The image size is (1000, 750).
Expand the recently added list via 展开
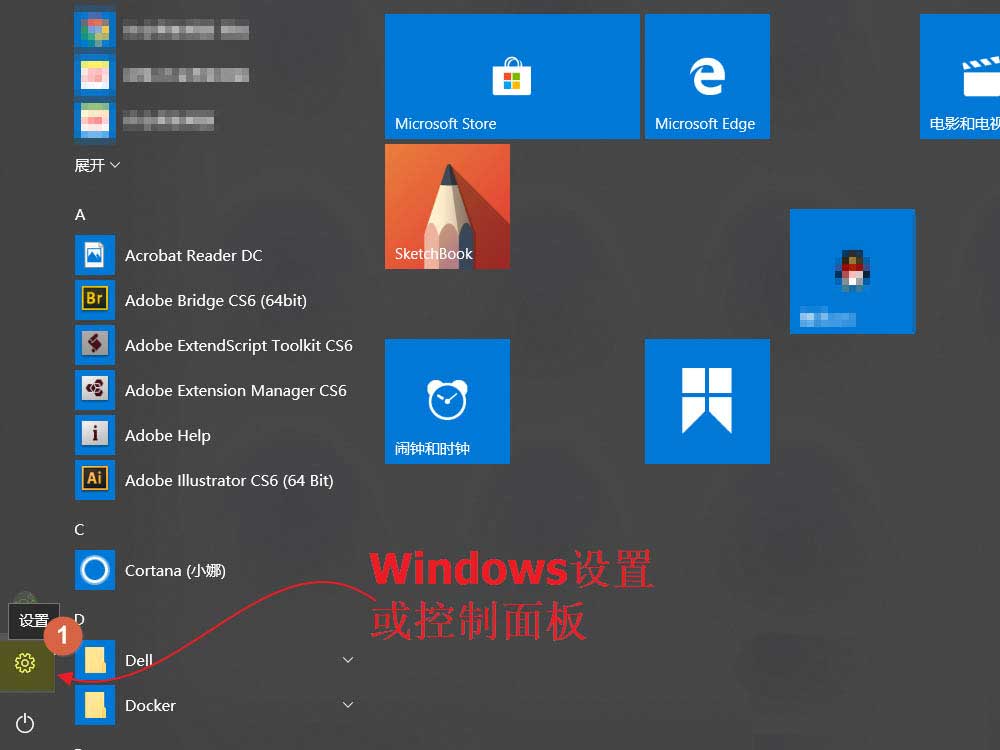click(97, 165)
